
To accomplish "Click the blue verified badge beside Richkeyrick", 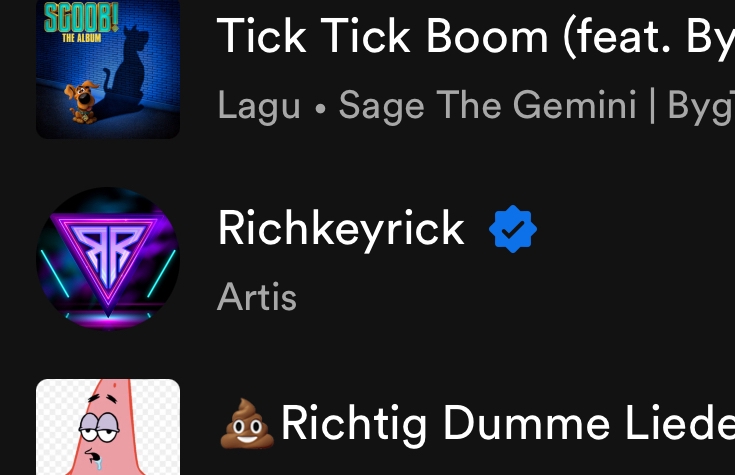I will click(513, 229).
